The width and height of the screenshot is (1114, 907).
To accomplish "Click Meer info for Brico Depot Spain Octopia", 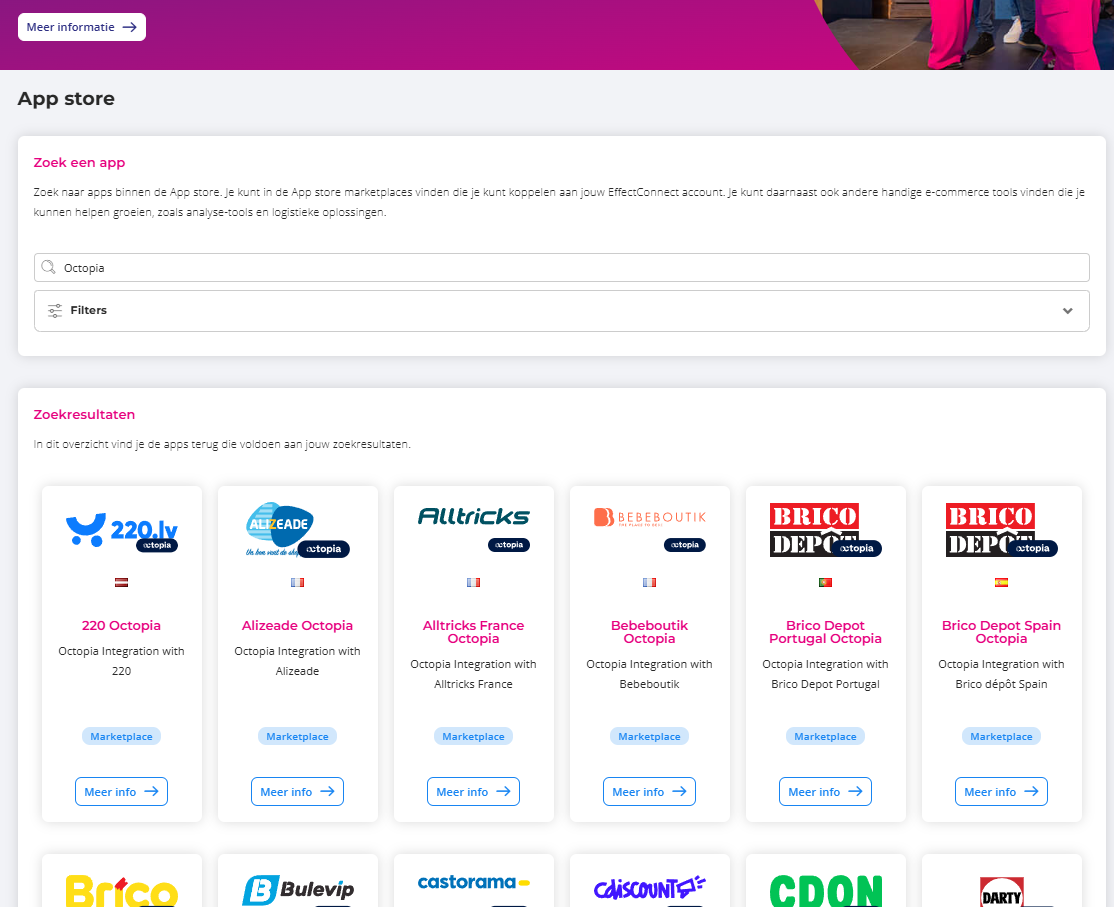I will (x=1002, y=792).
